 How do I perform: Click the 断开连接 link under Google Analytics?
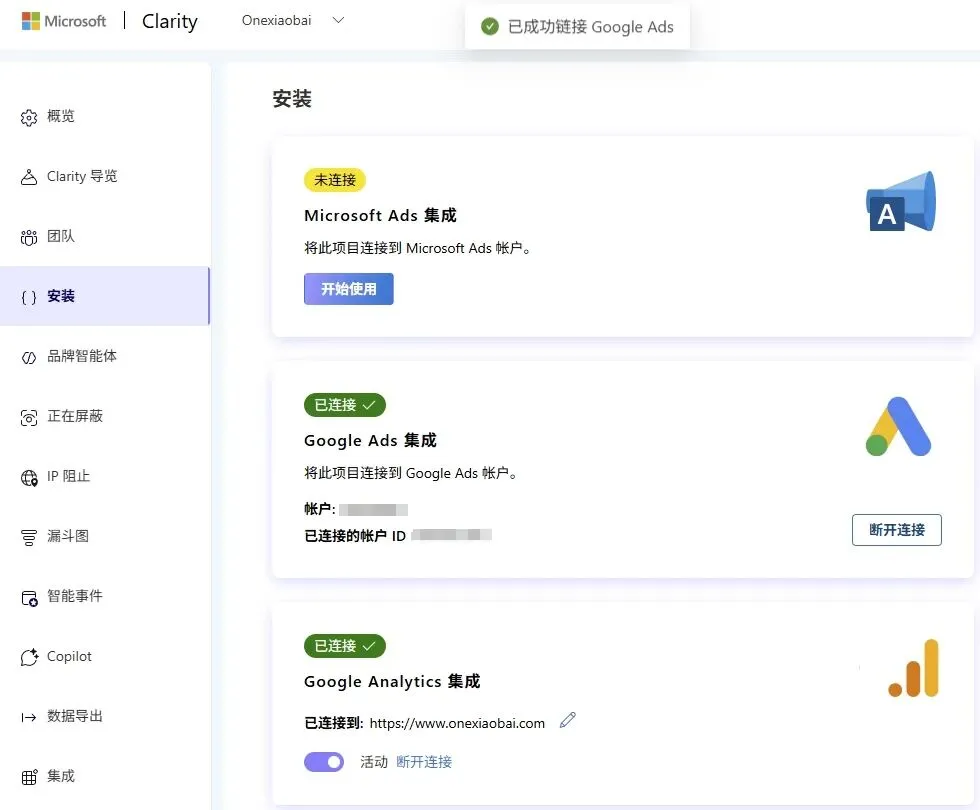(424, 762)
